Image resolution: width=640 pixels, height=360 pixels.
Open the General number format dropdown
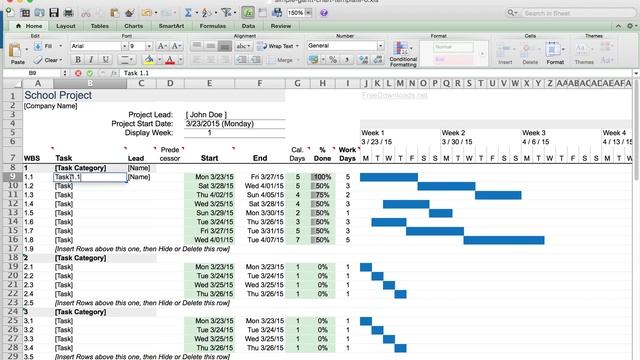click(380, 46)
